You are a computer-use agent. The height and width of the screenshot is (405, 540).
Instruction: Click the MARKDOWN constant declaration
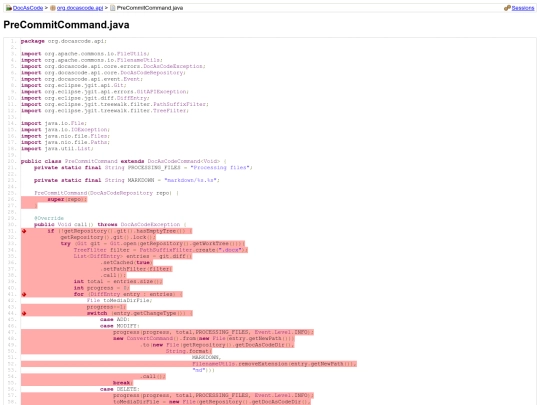coord(127,180)
